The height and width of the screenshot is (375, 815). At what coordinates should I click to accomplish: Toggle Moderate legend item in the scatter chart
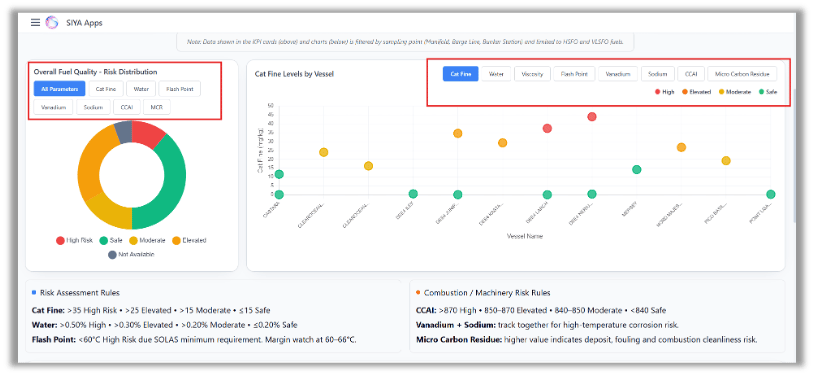[x=734, y=92]
